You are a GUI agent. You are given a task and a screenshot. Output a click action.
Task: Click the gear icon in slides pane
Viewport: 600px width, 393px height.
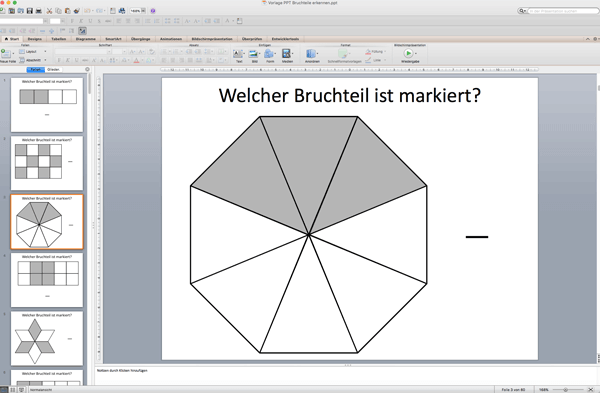(x=87, y=69)
